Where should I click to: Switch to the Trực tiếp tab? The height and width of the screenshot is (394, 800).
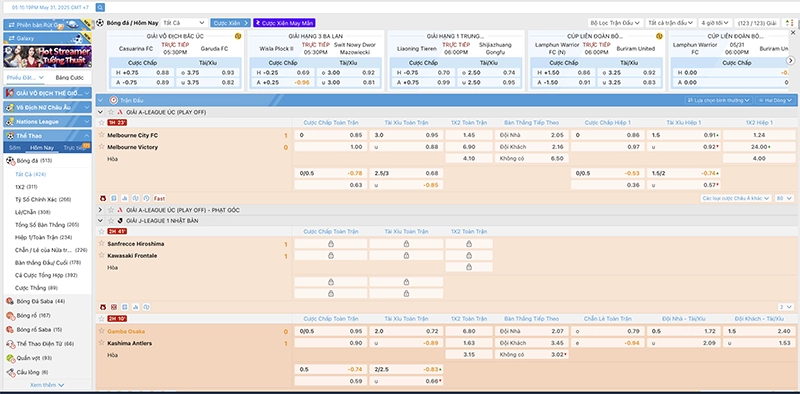pyautogui.click(x=74, y=147)
